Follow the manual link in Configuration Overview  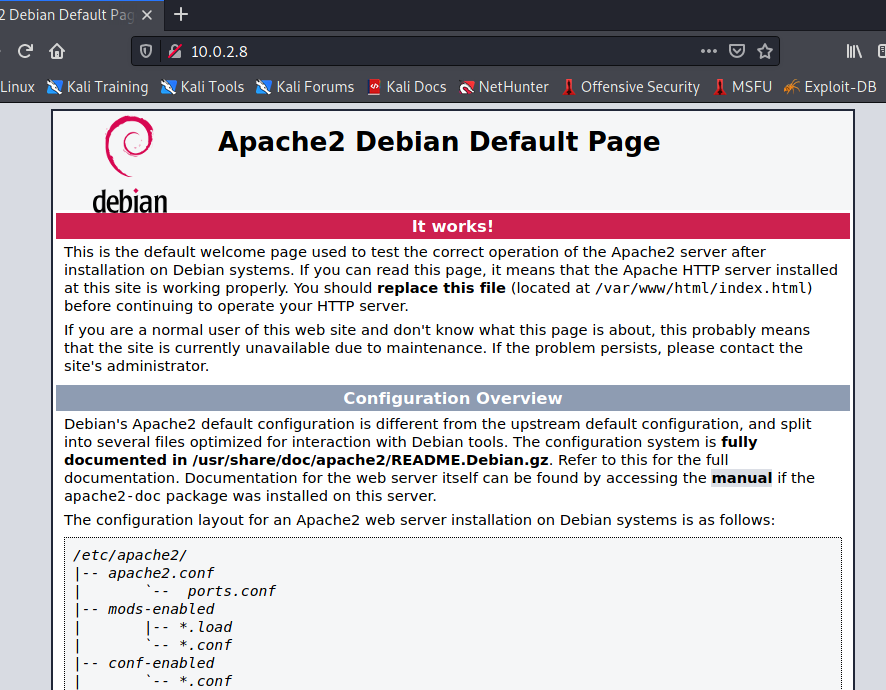[x=741, y=478]
